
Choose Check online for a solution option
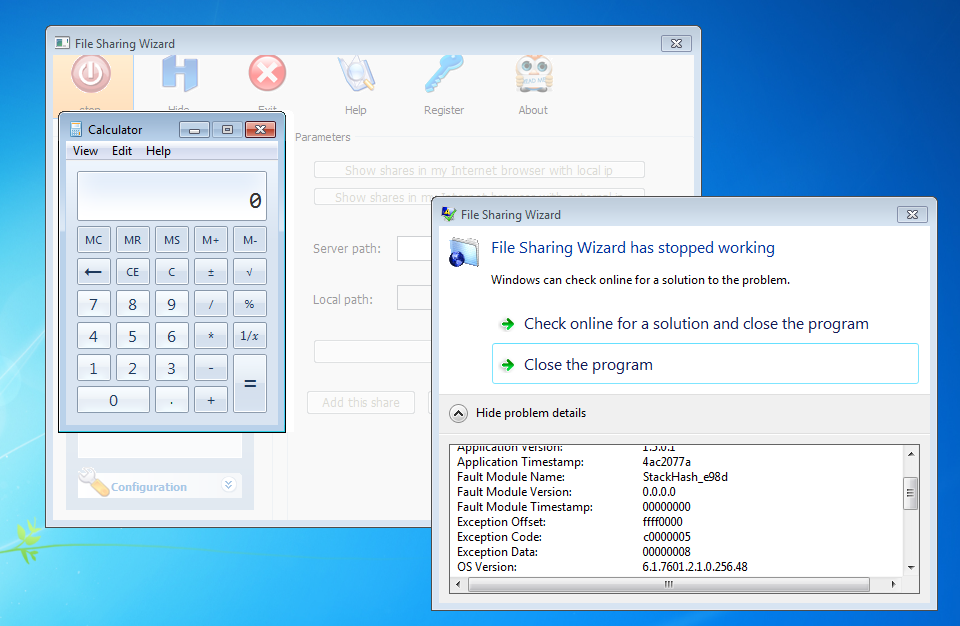point(696,323)
